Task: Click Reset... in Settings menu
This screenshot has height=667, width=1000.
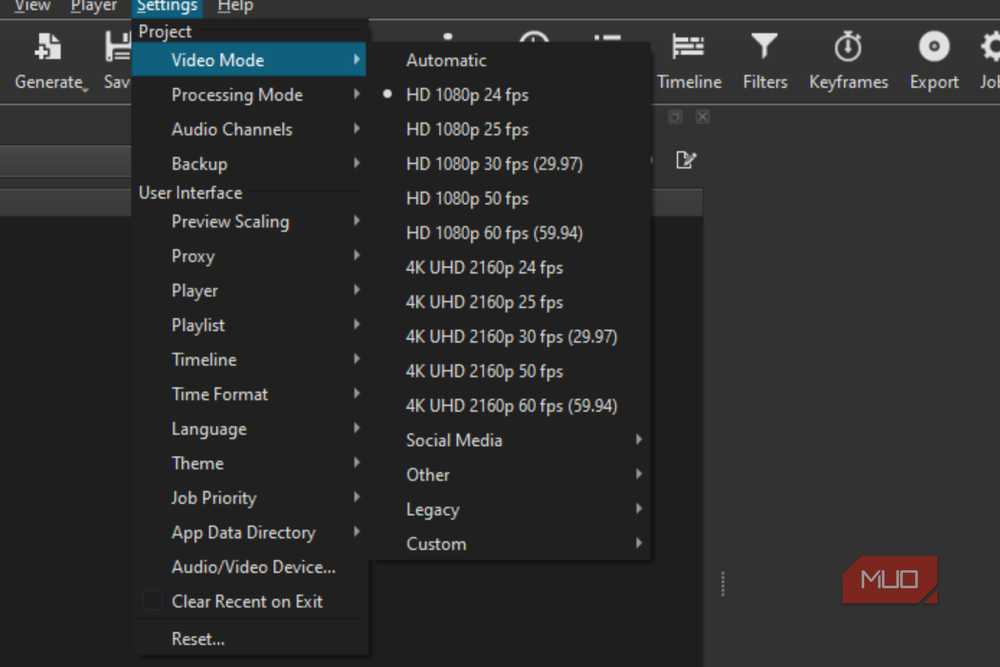Action: click(x=249, y=638)
